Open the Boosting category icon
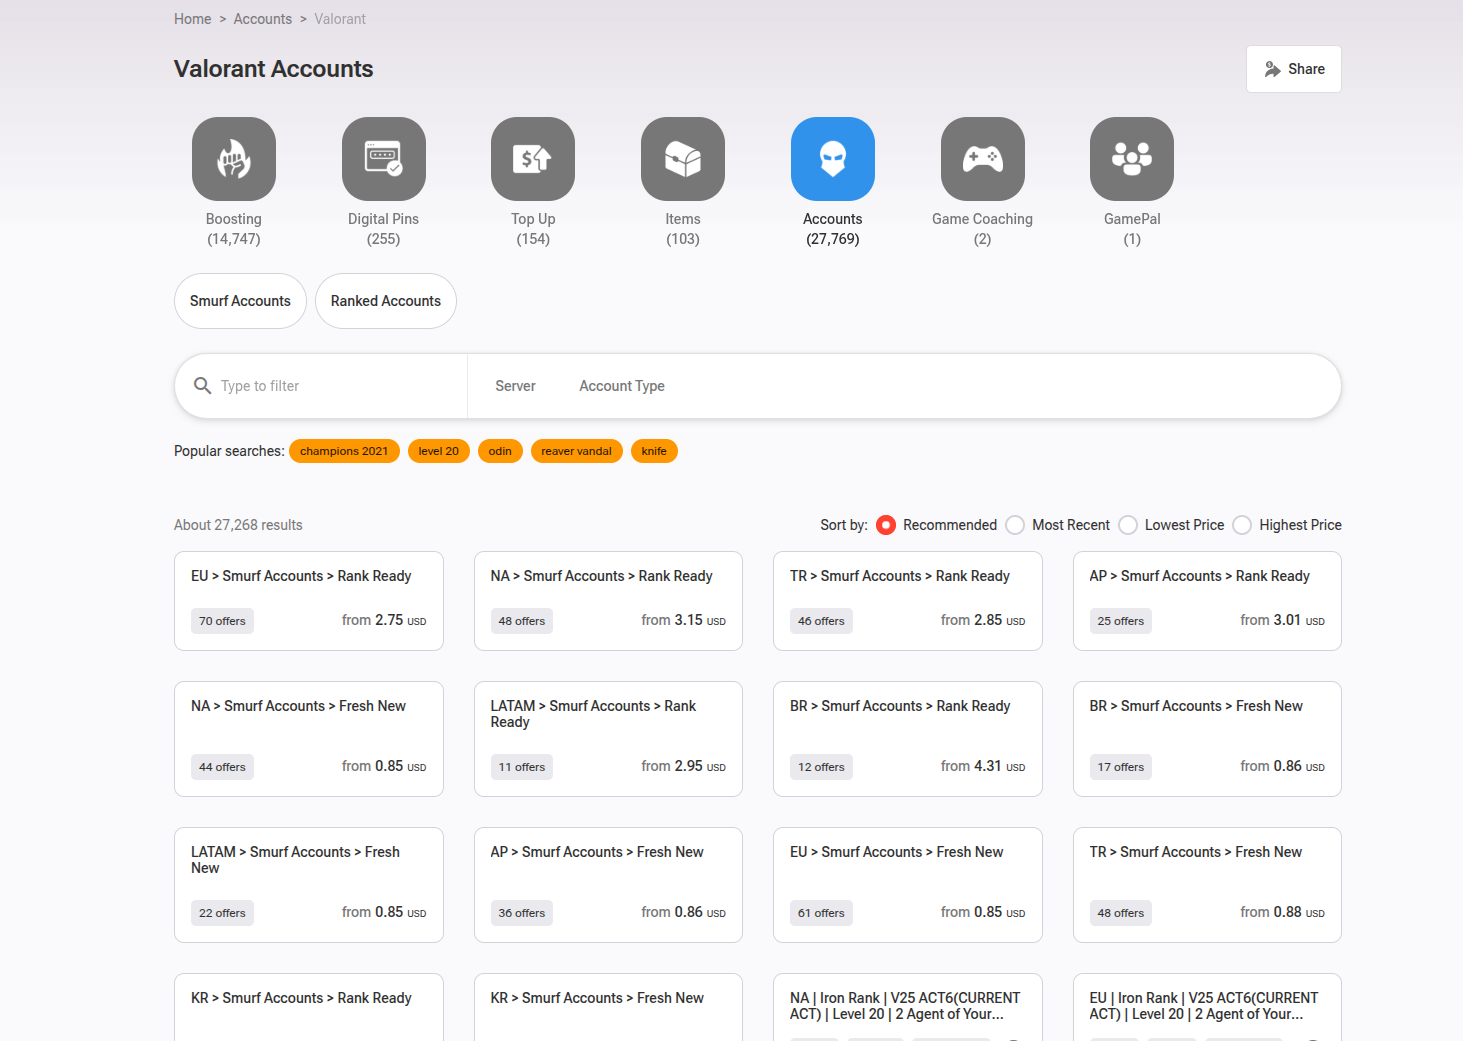 click(233, 158)
